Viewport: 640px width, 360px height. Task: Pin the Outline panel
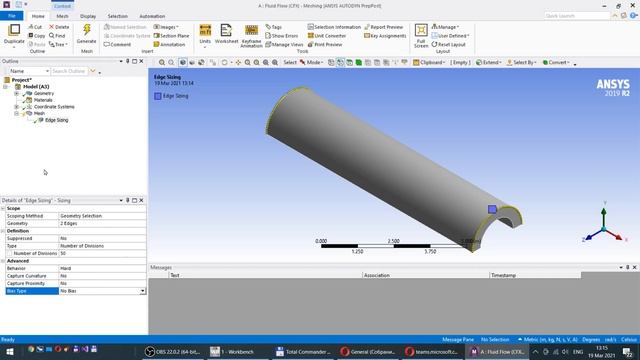click(x=128, y=61)
